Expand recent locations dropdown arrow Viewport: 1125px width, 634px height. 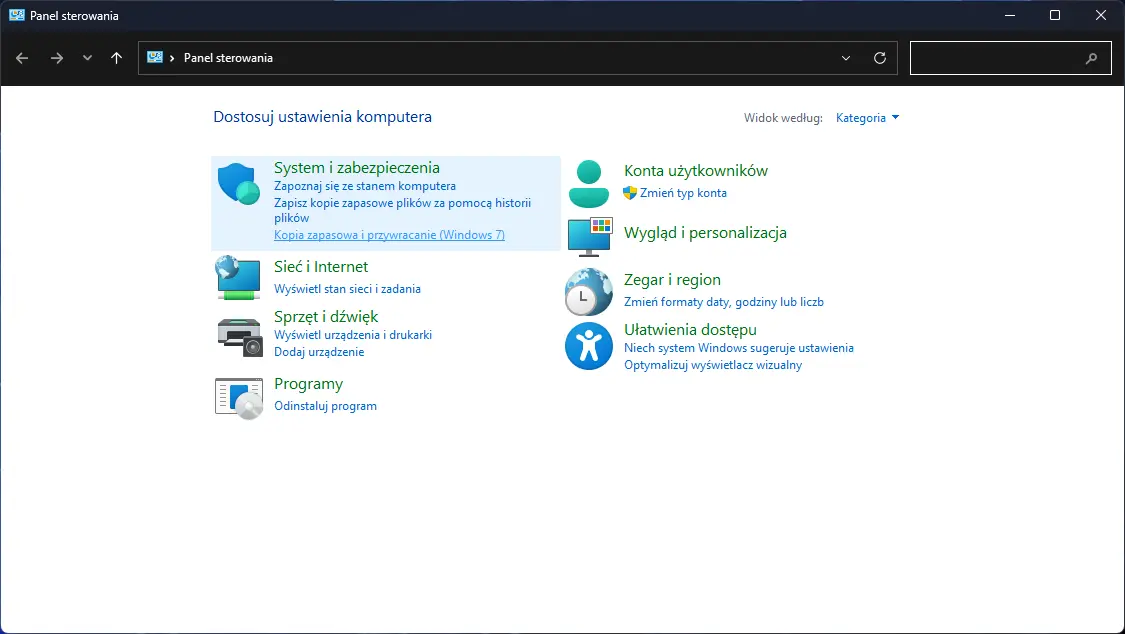coord(87,58)
